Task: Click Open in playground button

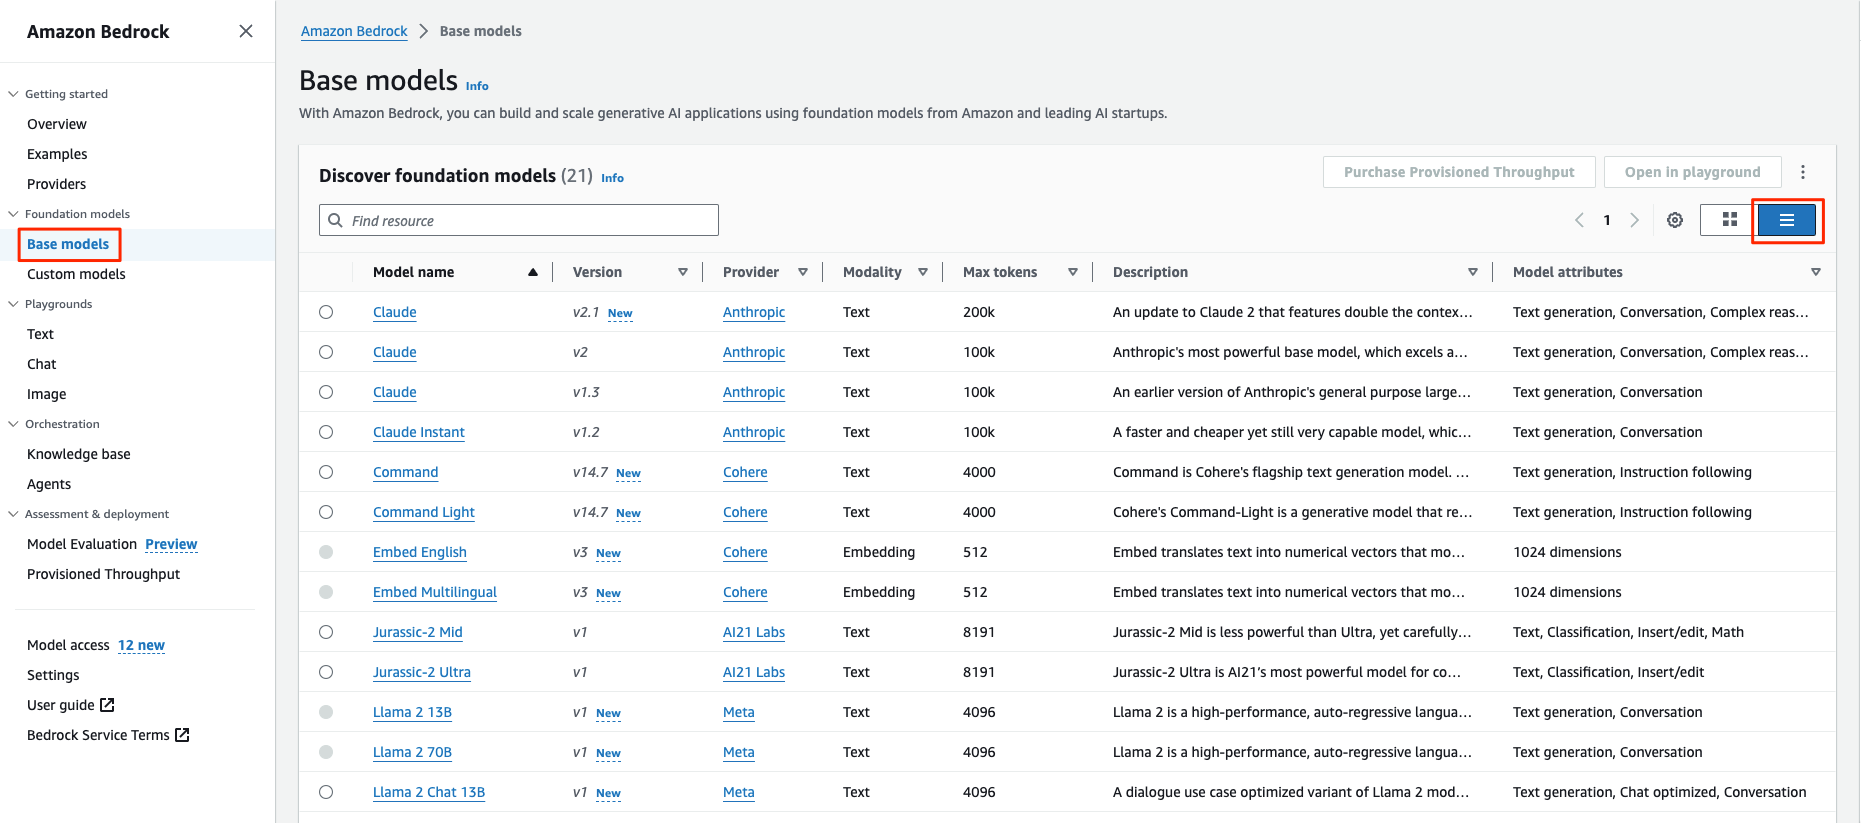Action: click(x=1693, y=172)
